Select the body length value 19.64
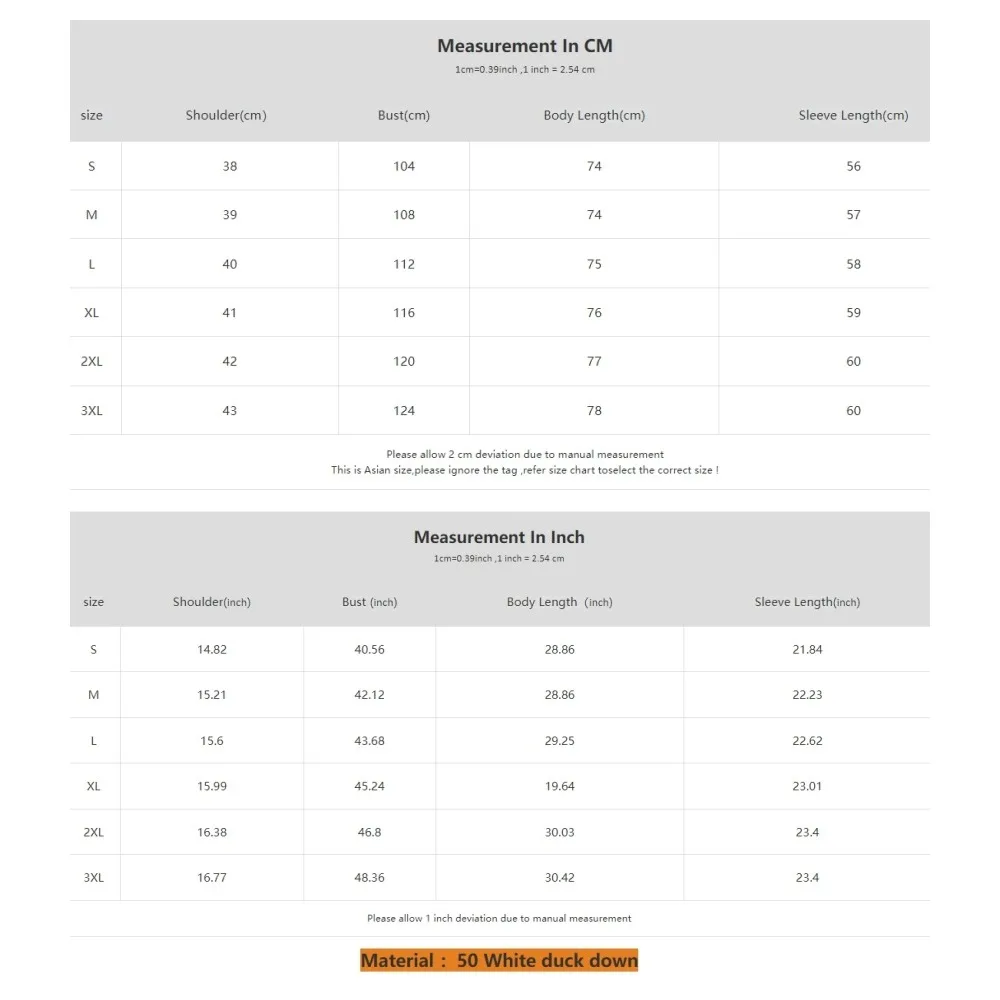Viewport: 1000px width, 1000px height. 559,786
